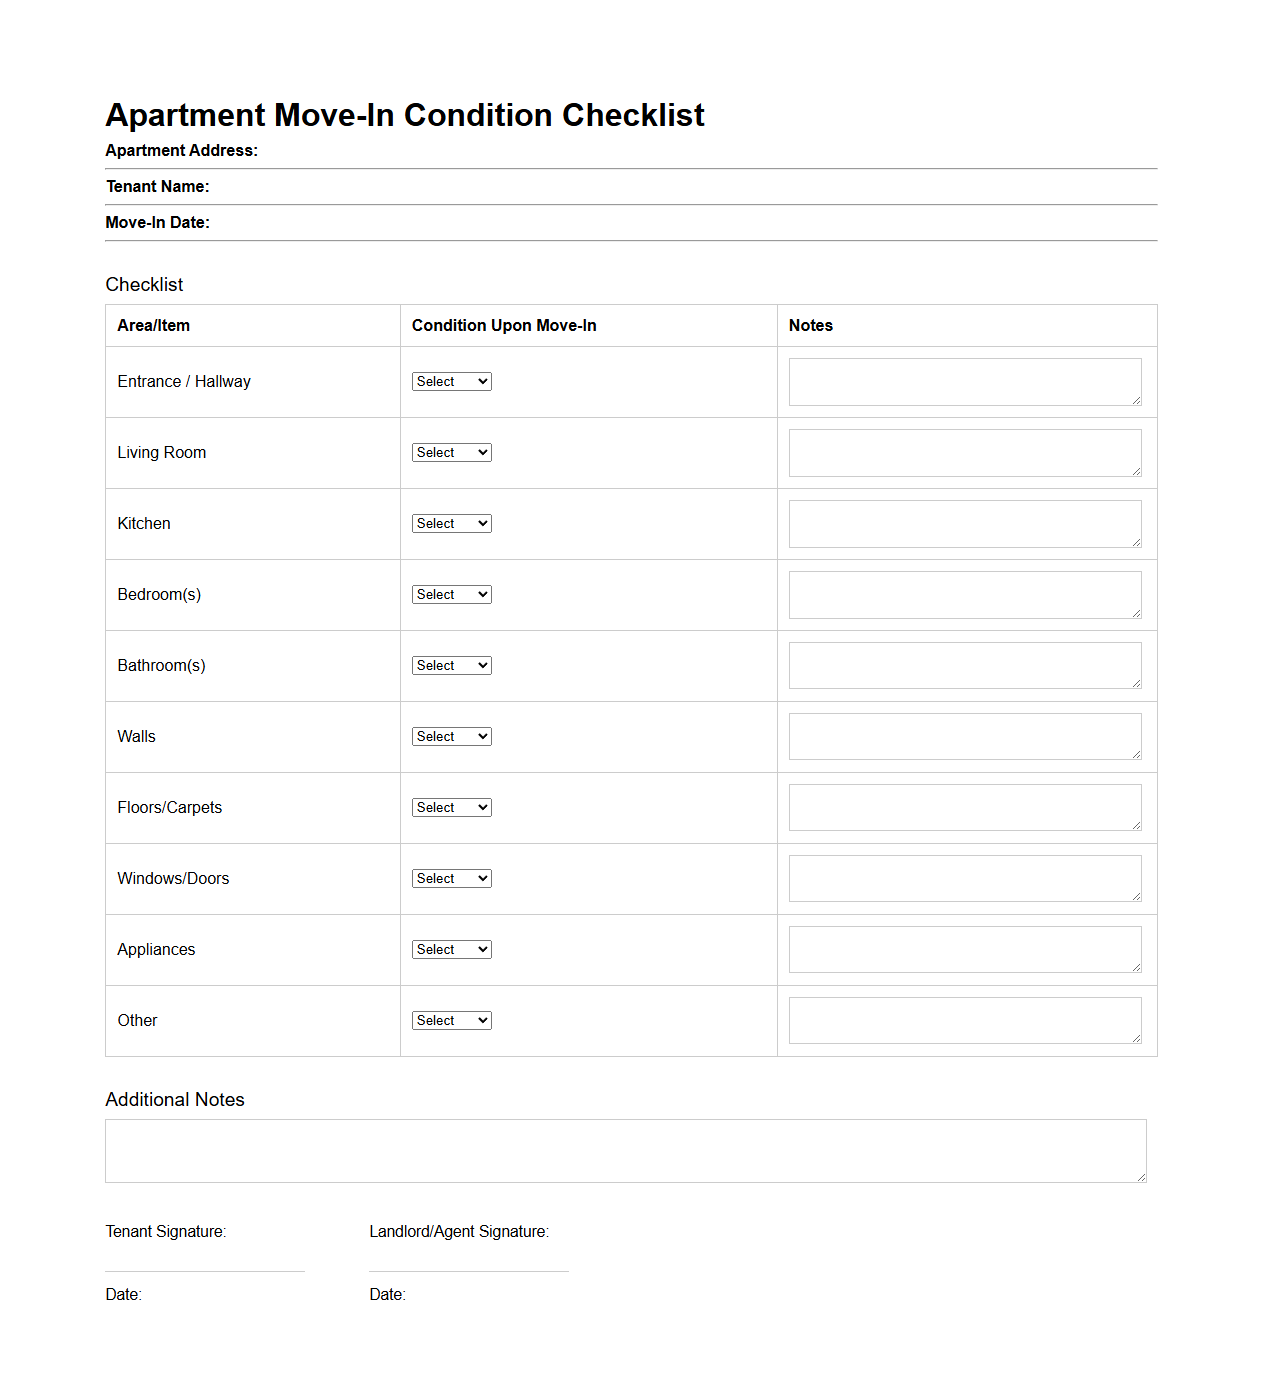Open the Appliances condition dropdown
The image size is (1263, 1388).
(451, 949)
